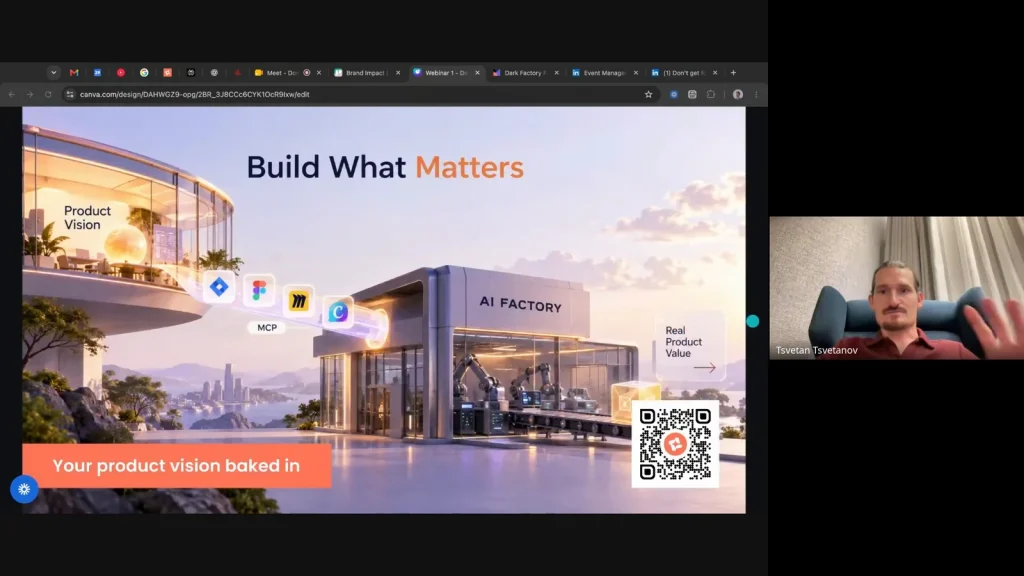Switch to the pinned Gmail tab
This screenshot has width=1024, height=576.
click(x=74, y=72)
